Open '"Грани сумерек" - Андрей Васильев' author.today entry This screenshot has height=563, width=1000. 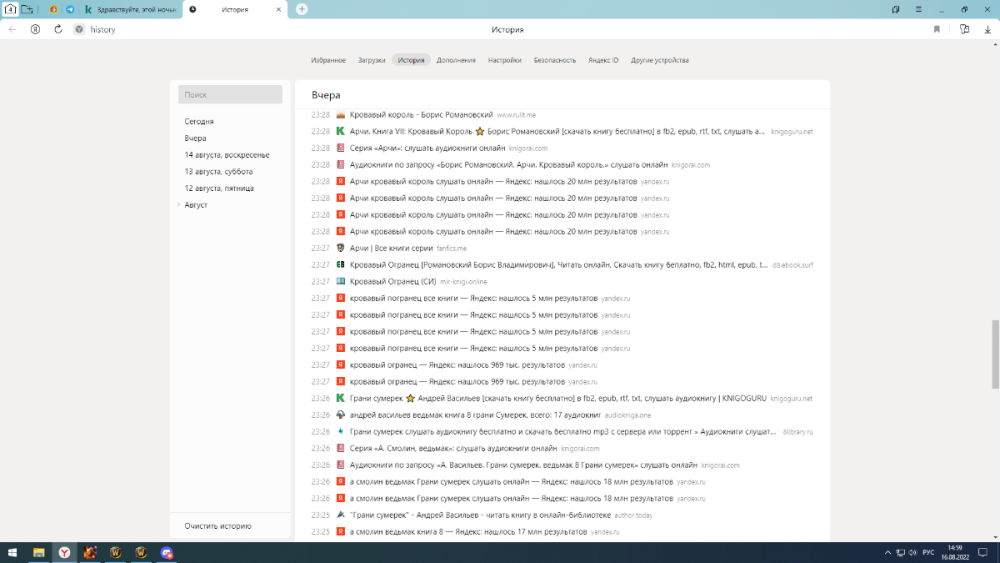(480, 515)
